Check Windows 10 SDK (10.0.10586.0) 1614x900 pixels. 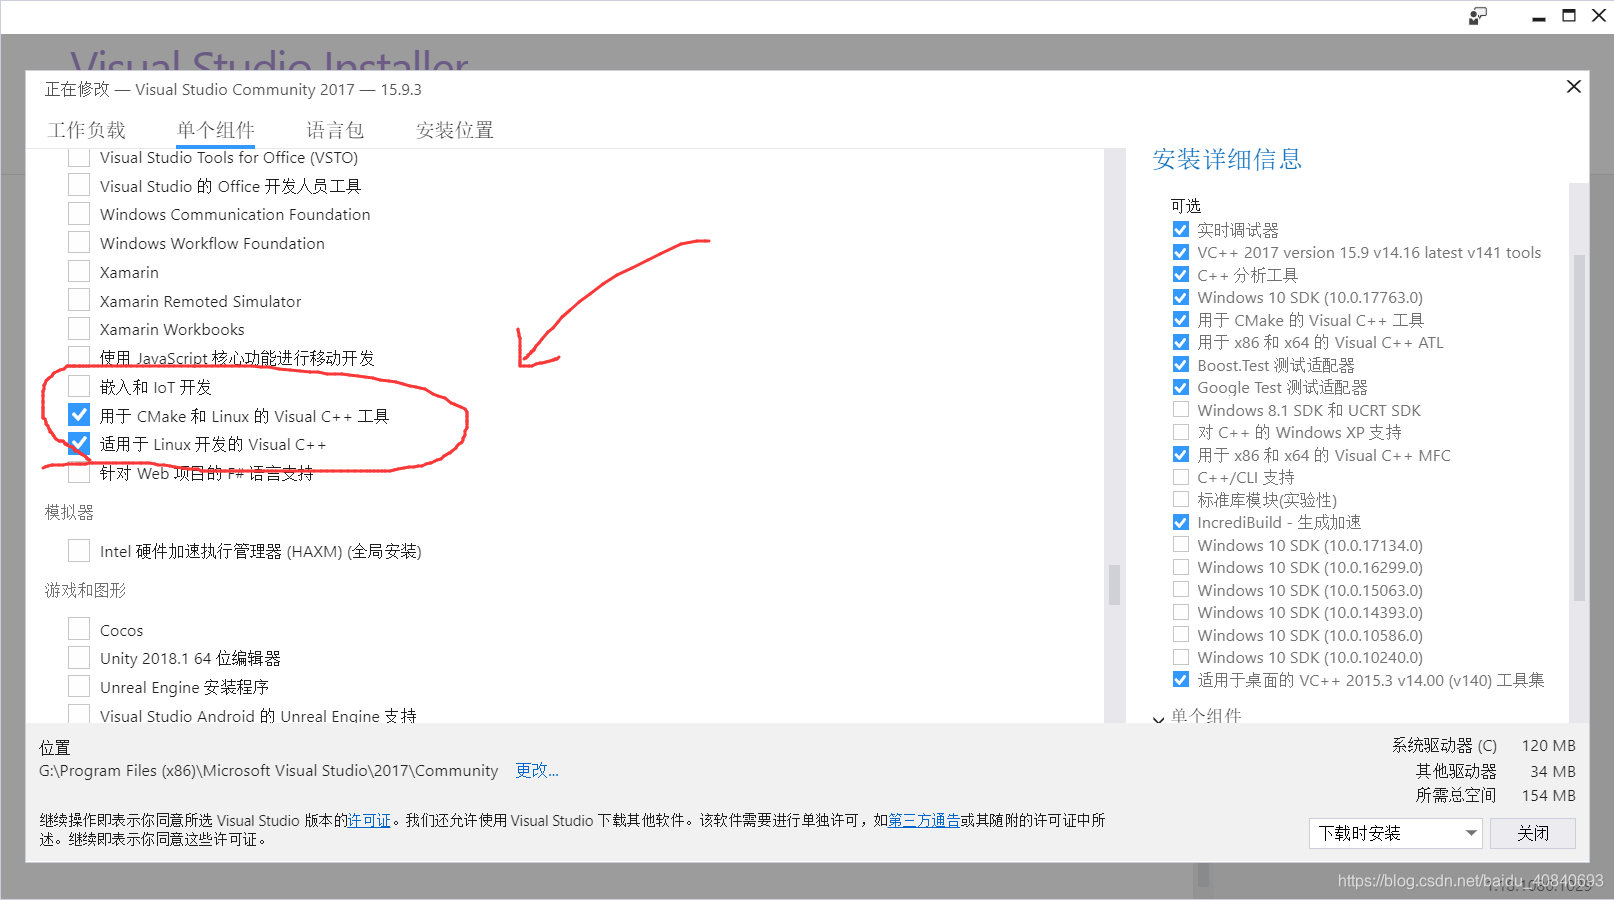click(x=1181, y=634)
